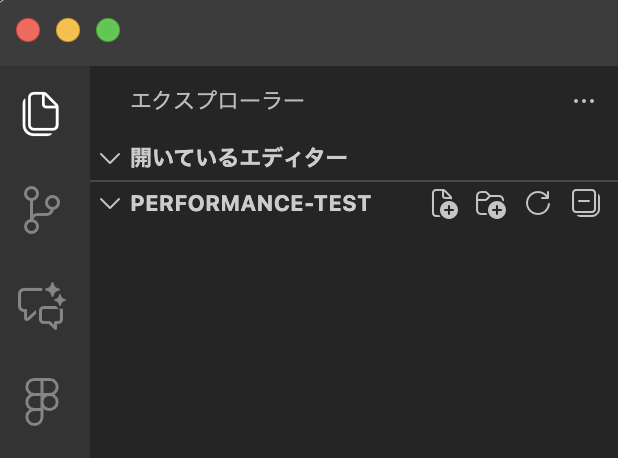Close the window with red button
Viewport: 618px width, 458px height.
(28, 30)
